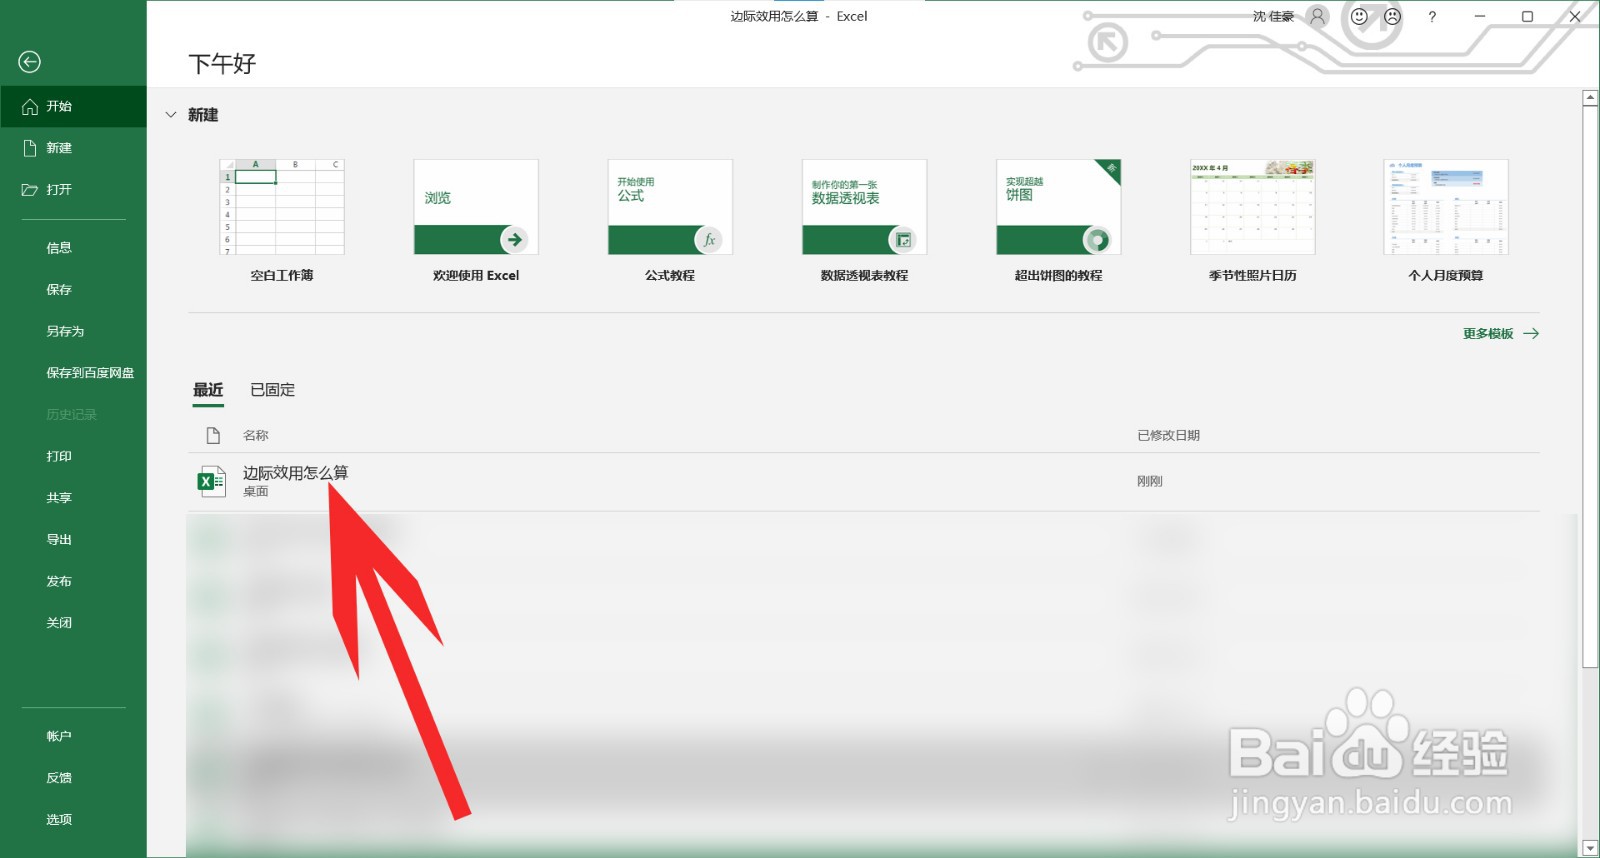Click the back arrow to return to workbook

30,62
